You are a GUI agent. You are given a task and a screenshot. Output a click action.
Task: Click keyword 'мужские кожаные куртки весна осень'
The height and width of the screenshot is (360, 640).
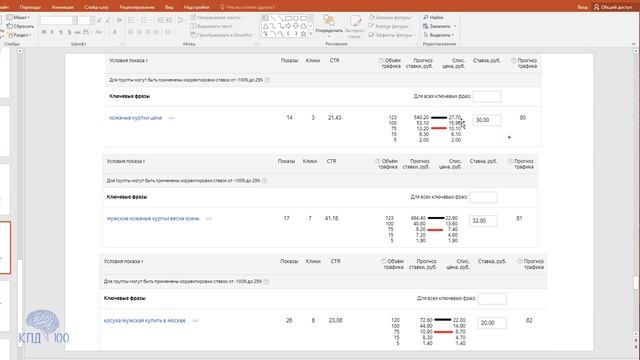click(x=153, y=219)
